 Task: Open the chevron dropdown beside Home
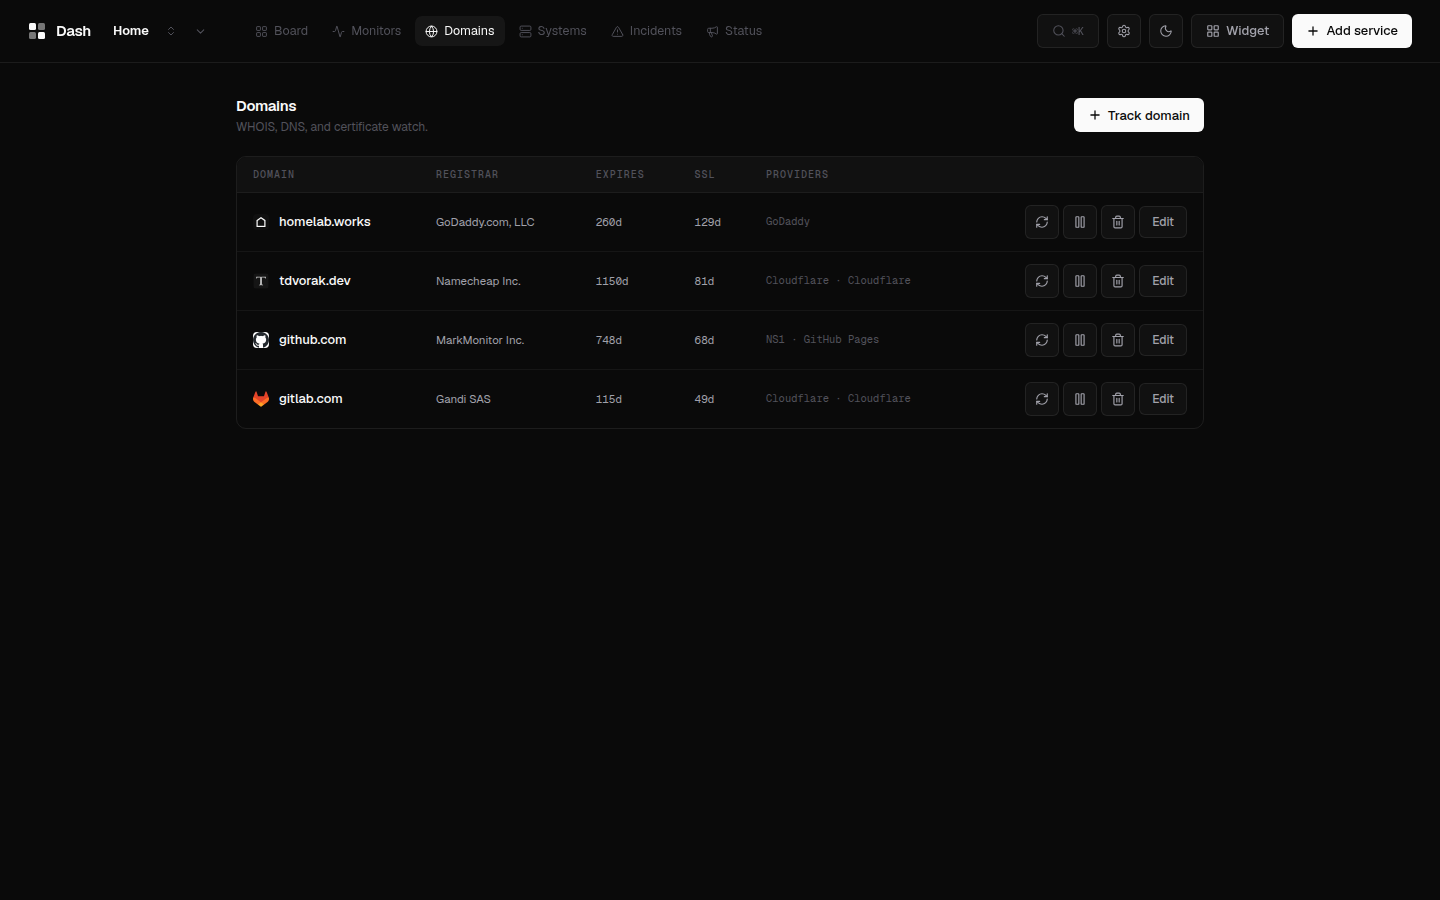[x=200, y=31]
